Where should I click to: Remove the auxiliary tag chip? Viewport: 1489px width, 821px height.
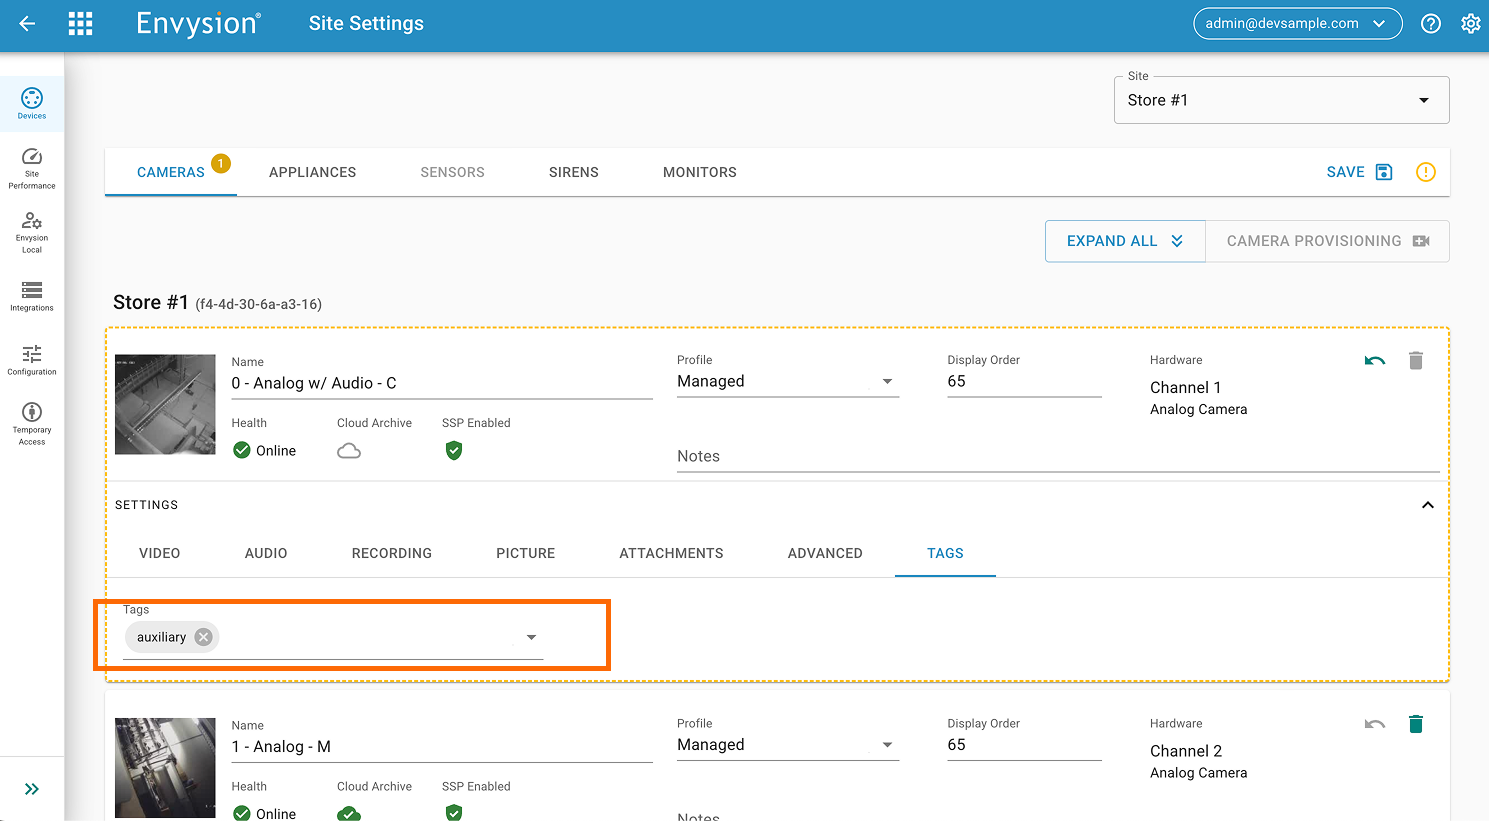pyautogui.click(x=204, y=637)
